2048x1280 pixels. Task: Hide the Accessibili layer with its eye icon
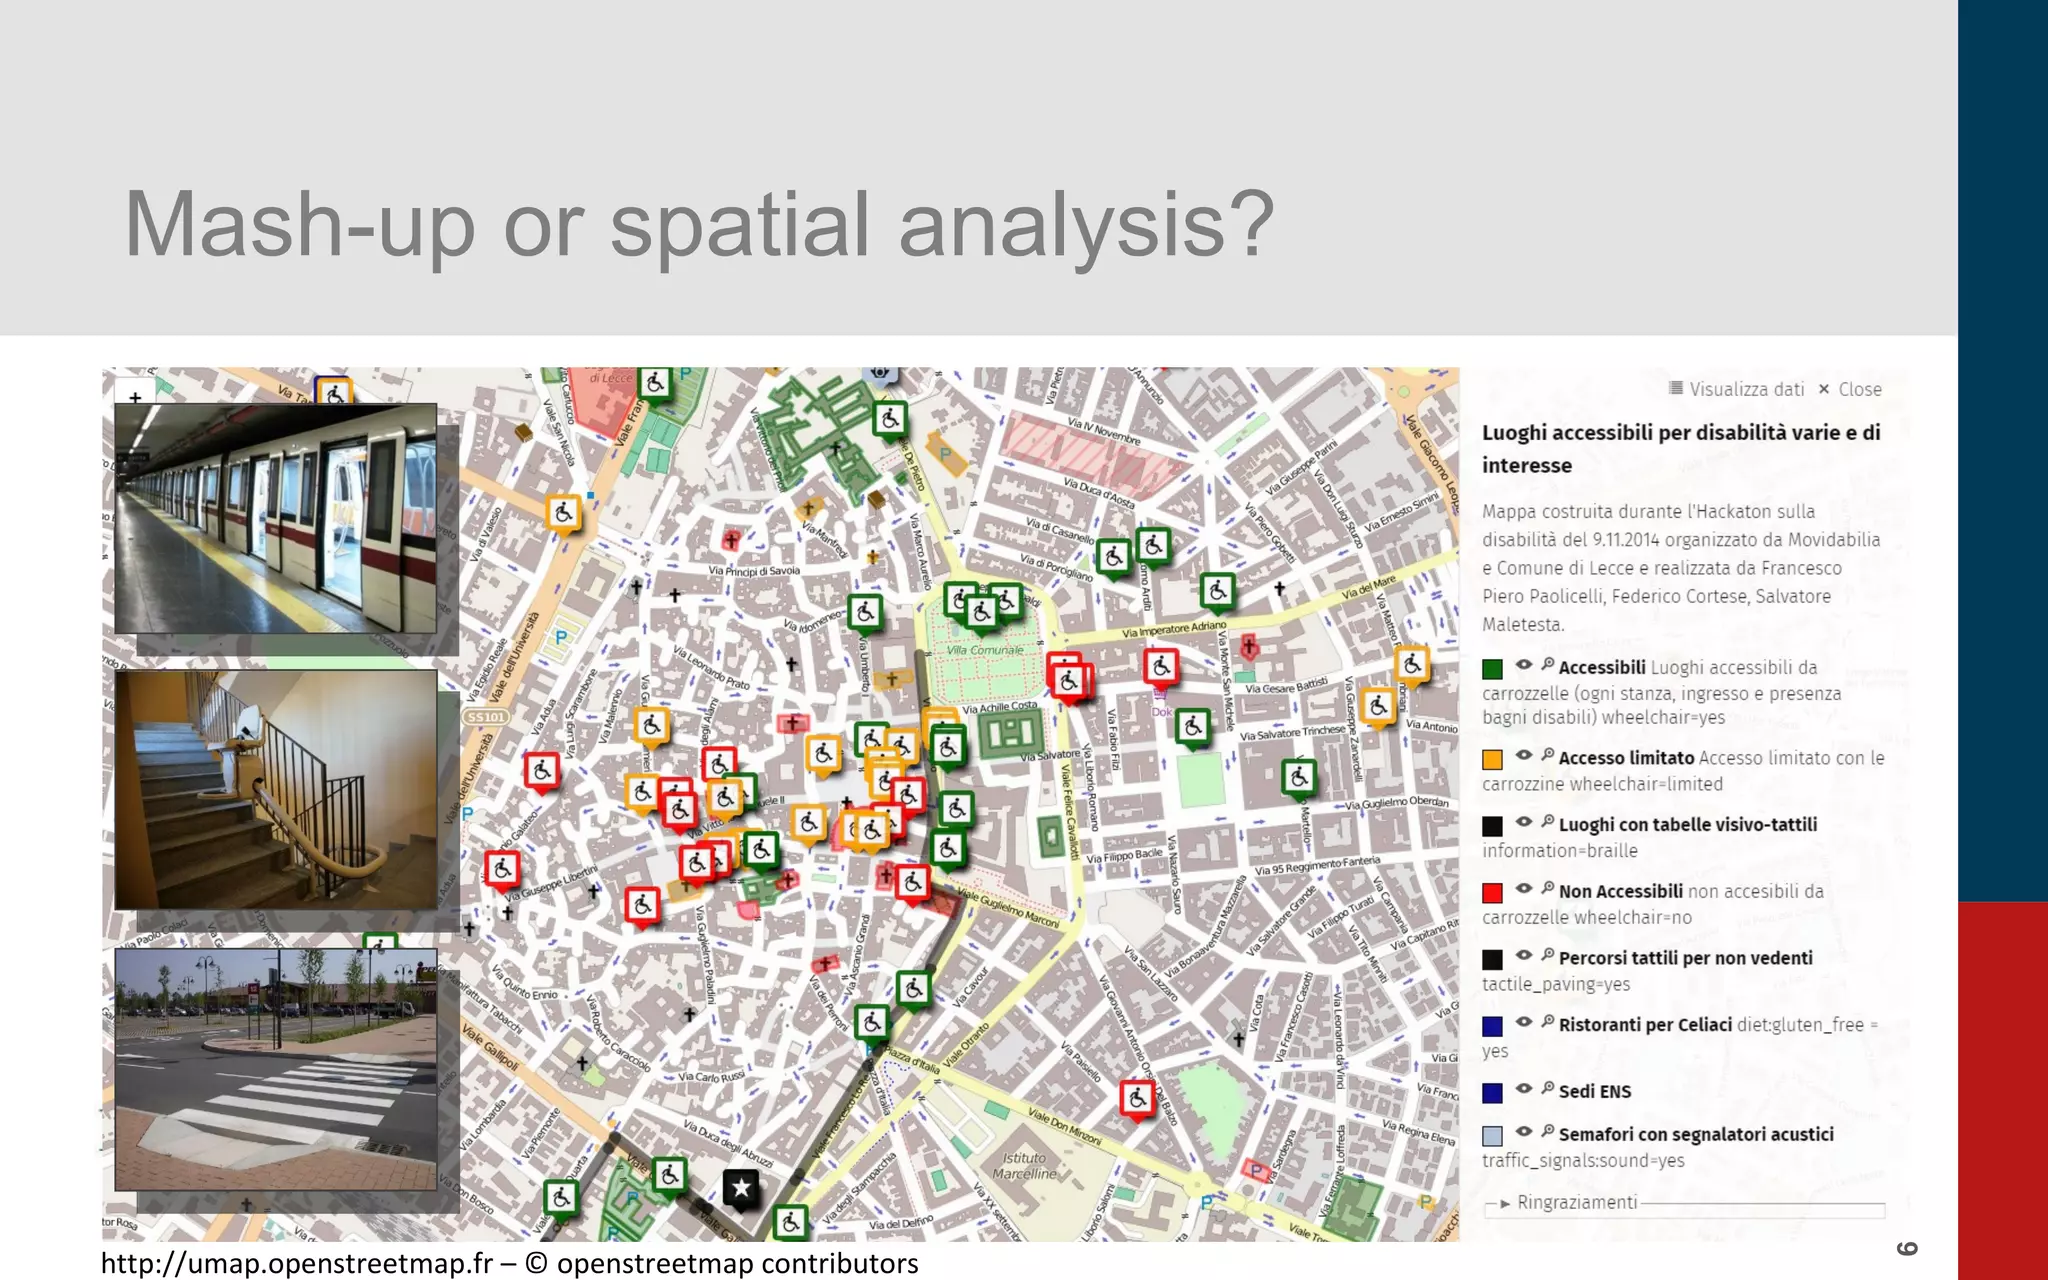[1524, 664]
